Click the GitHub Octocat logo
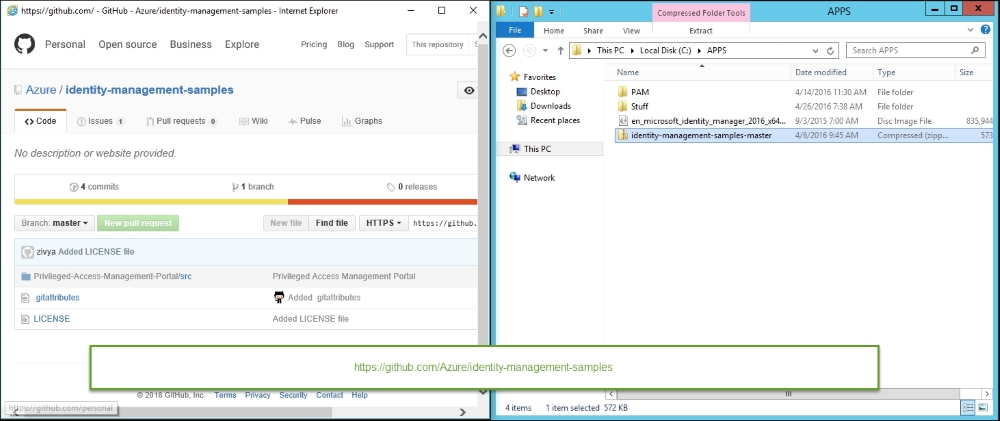This screenshot has width=1000, height=421. point(24,44)
